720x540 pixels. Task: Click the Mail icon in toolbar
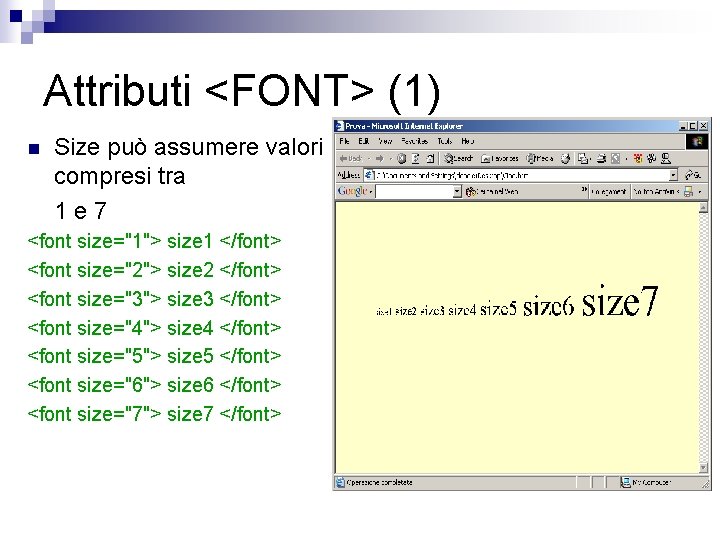583,158
